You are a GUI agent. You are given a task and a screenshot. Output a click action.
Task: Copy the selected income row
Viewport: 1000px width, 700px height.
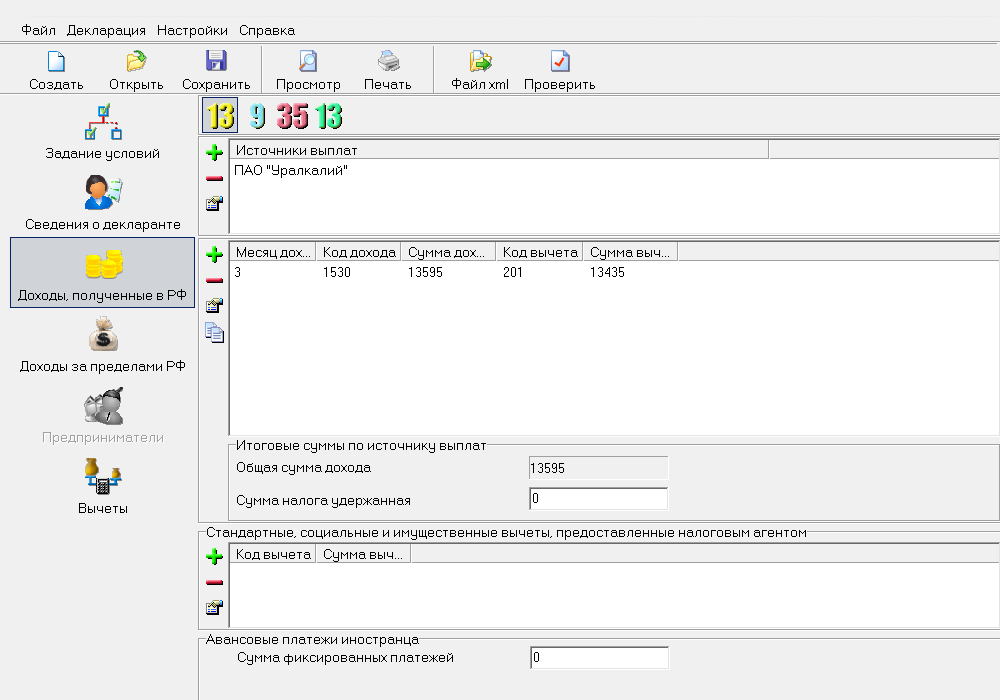pyautogui.click(x=214, y=332)
